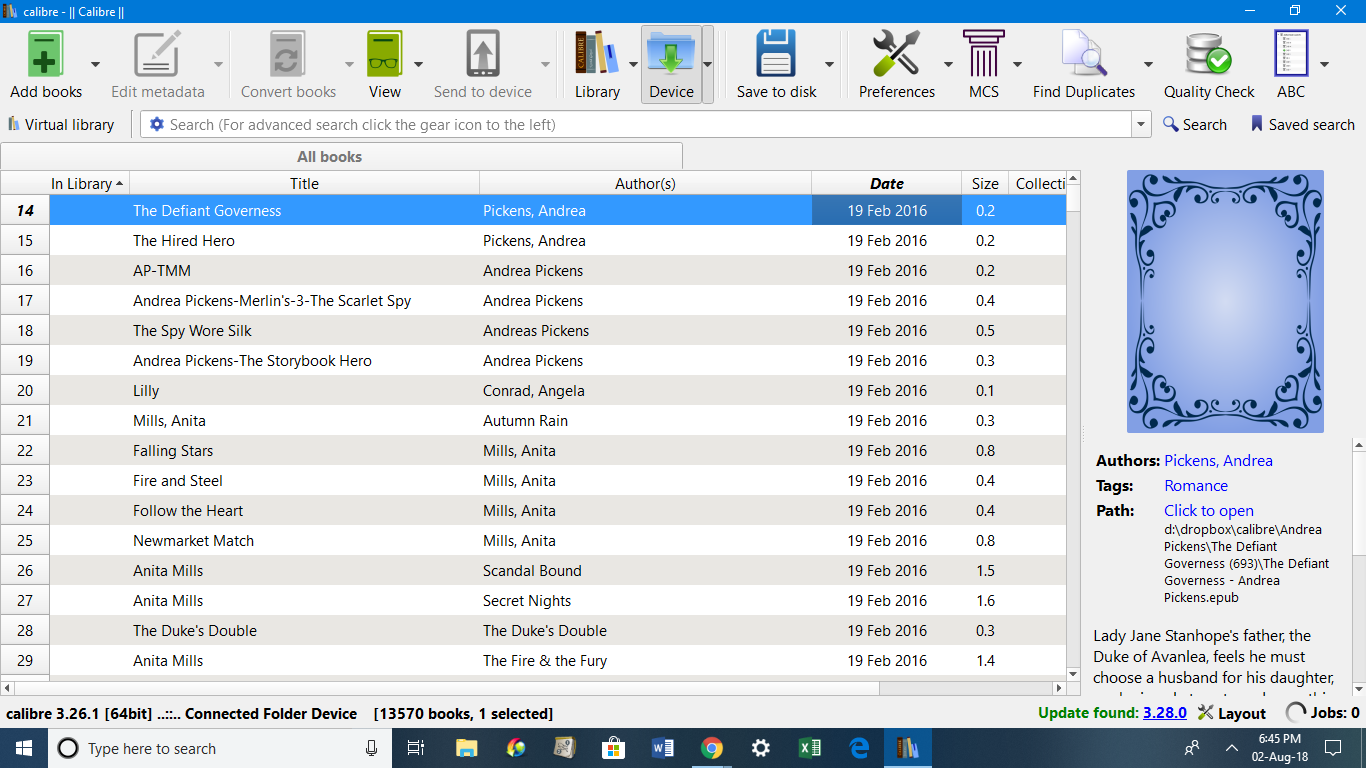Launch the MCS plugin icon
1366x768 pixels.
(983, 53)
